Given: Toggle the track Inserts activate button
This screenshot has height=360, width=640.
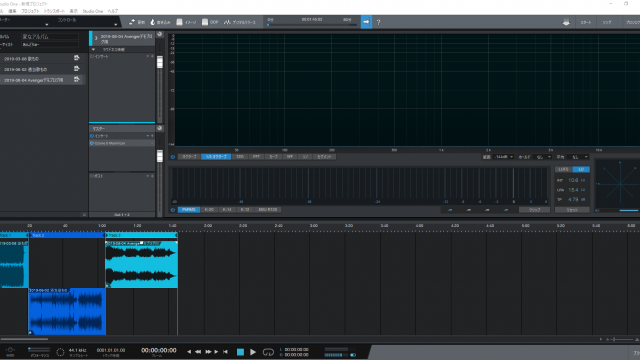Looking at the screenshot, I should click(92, 56).
